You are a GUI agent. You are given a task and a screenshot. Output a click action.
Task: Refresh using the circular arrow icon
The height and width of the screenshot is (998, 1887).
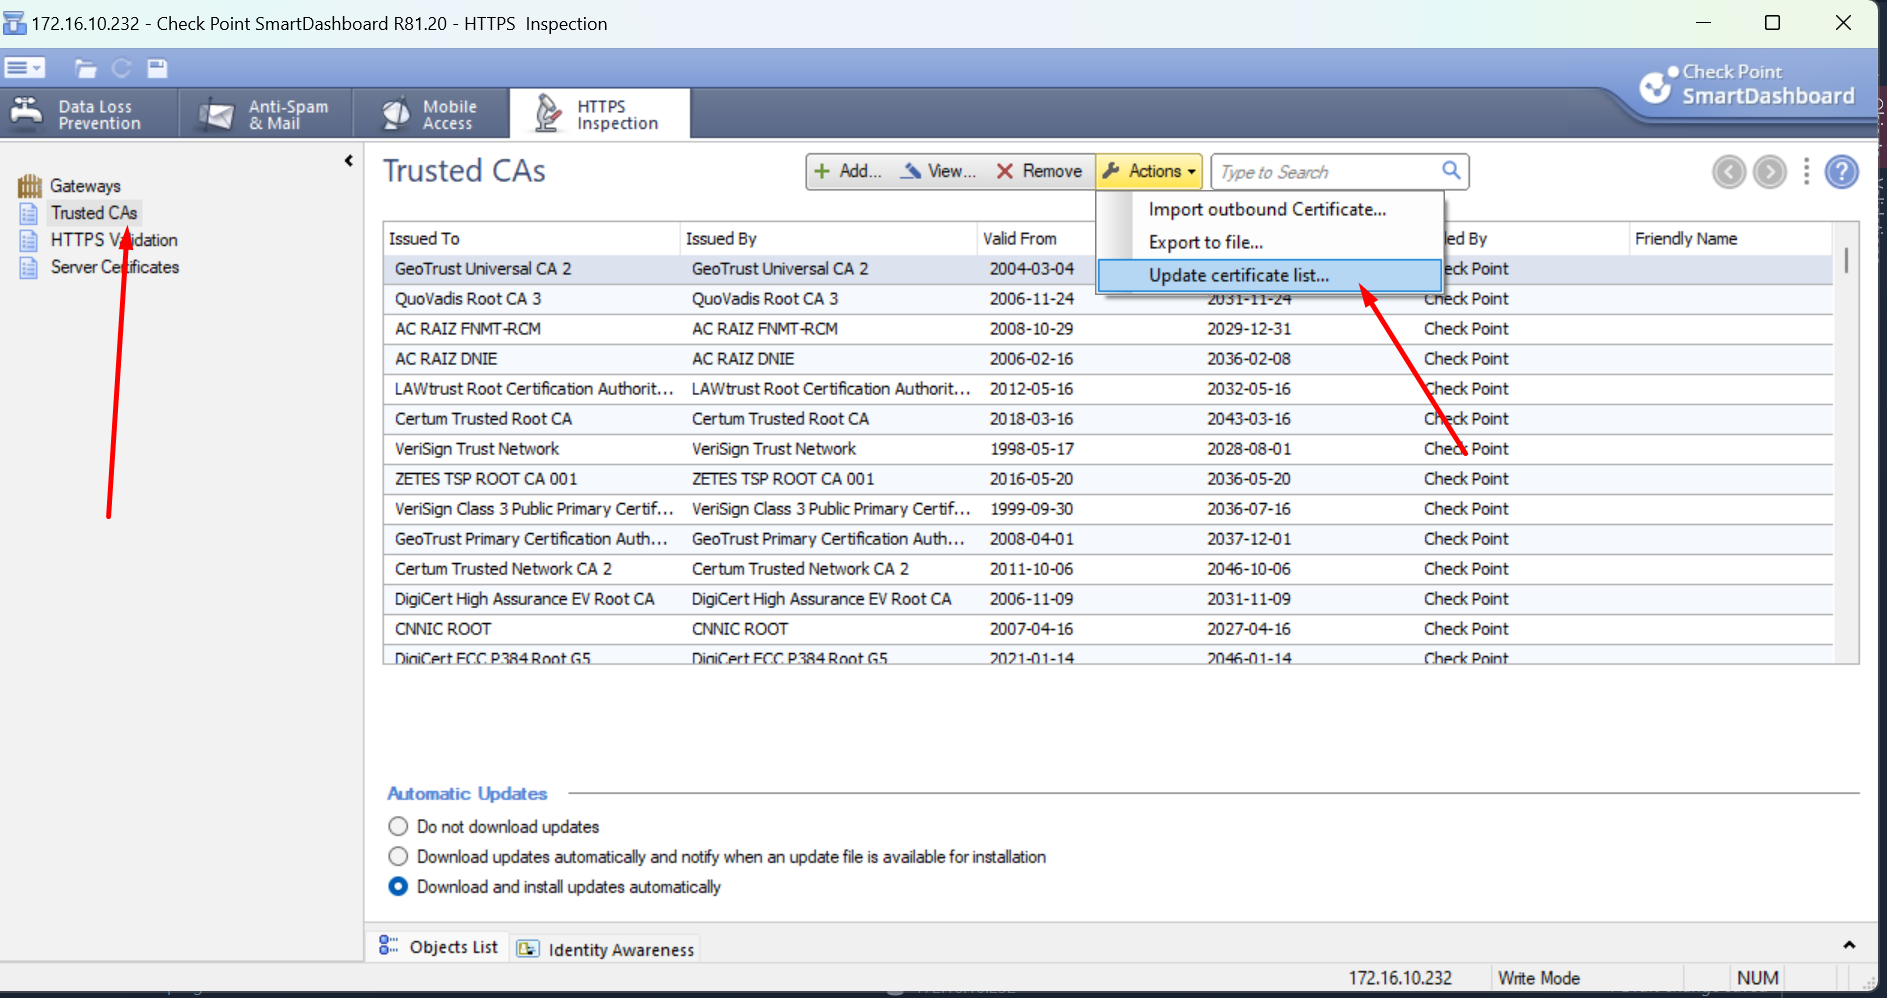coord(121,68)
